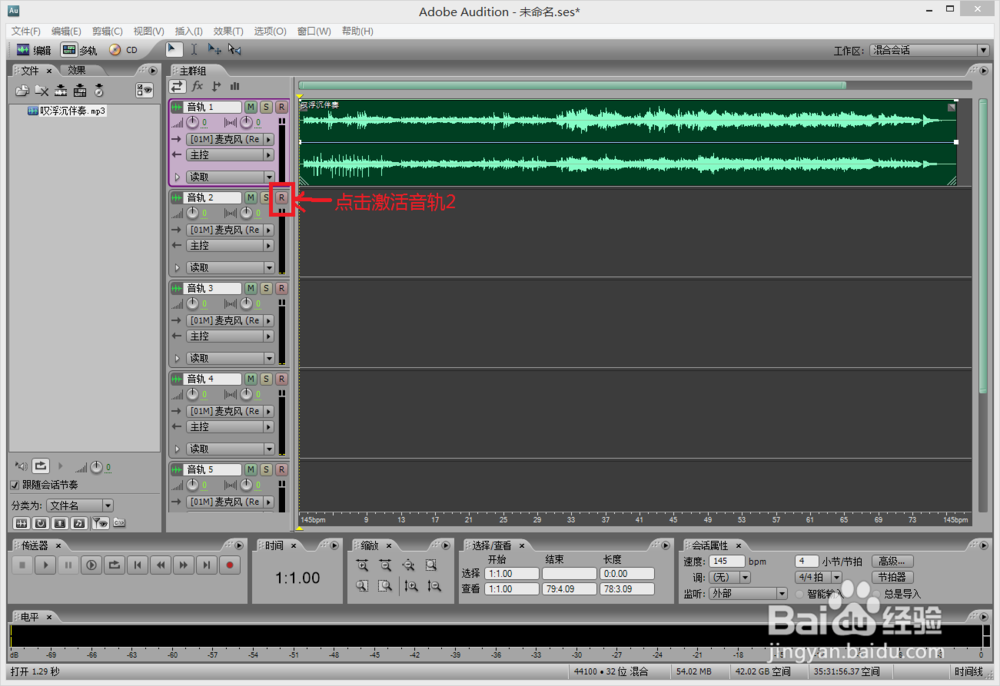The height and width of the screenshot is (686, 1000).
Task: Click the green horizontal zoom scrollbar
Action: (x=573, y=85)
